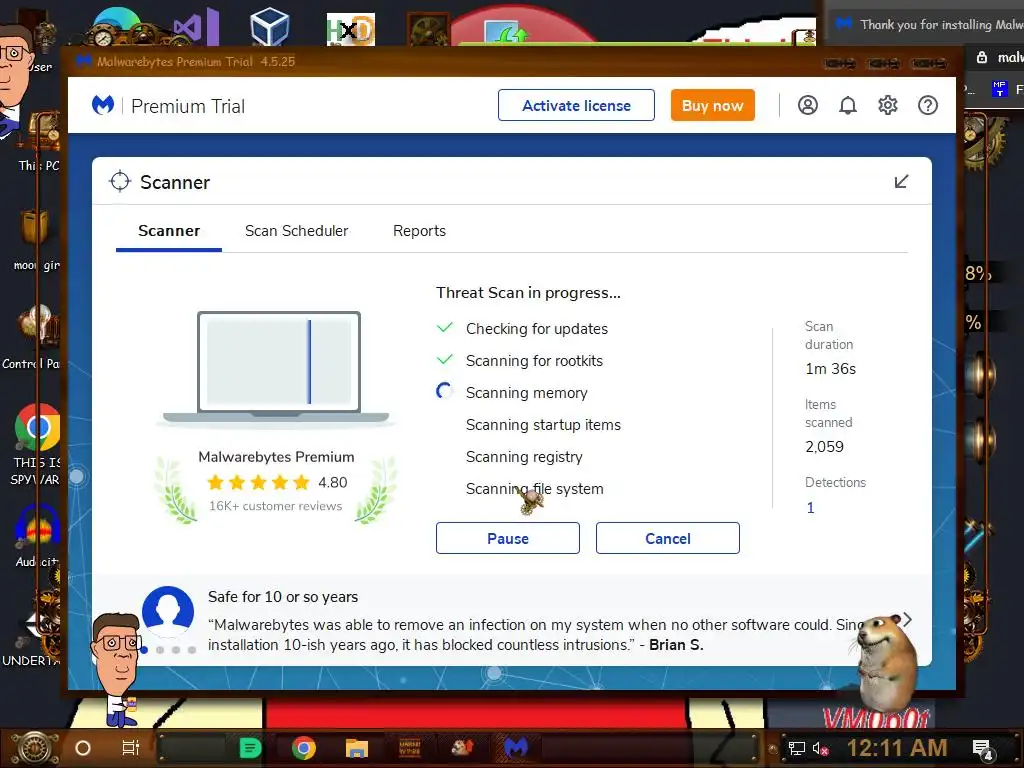
Task: Switch to the Scan Scheduler tab
Action: point(296,231)
